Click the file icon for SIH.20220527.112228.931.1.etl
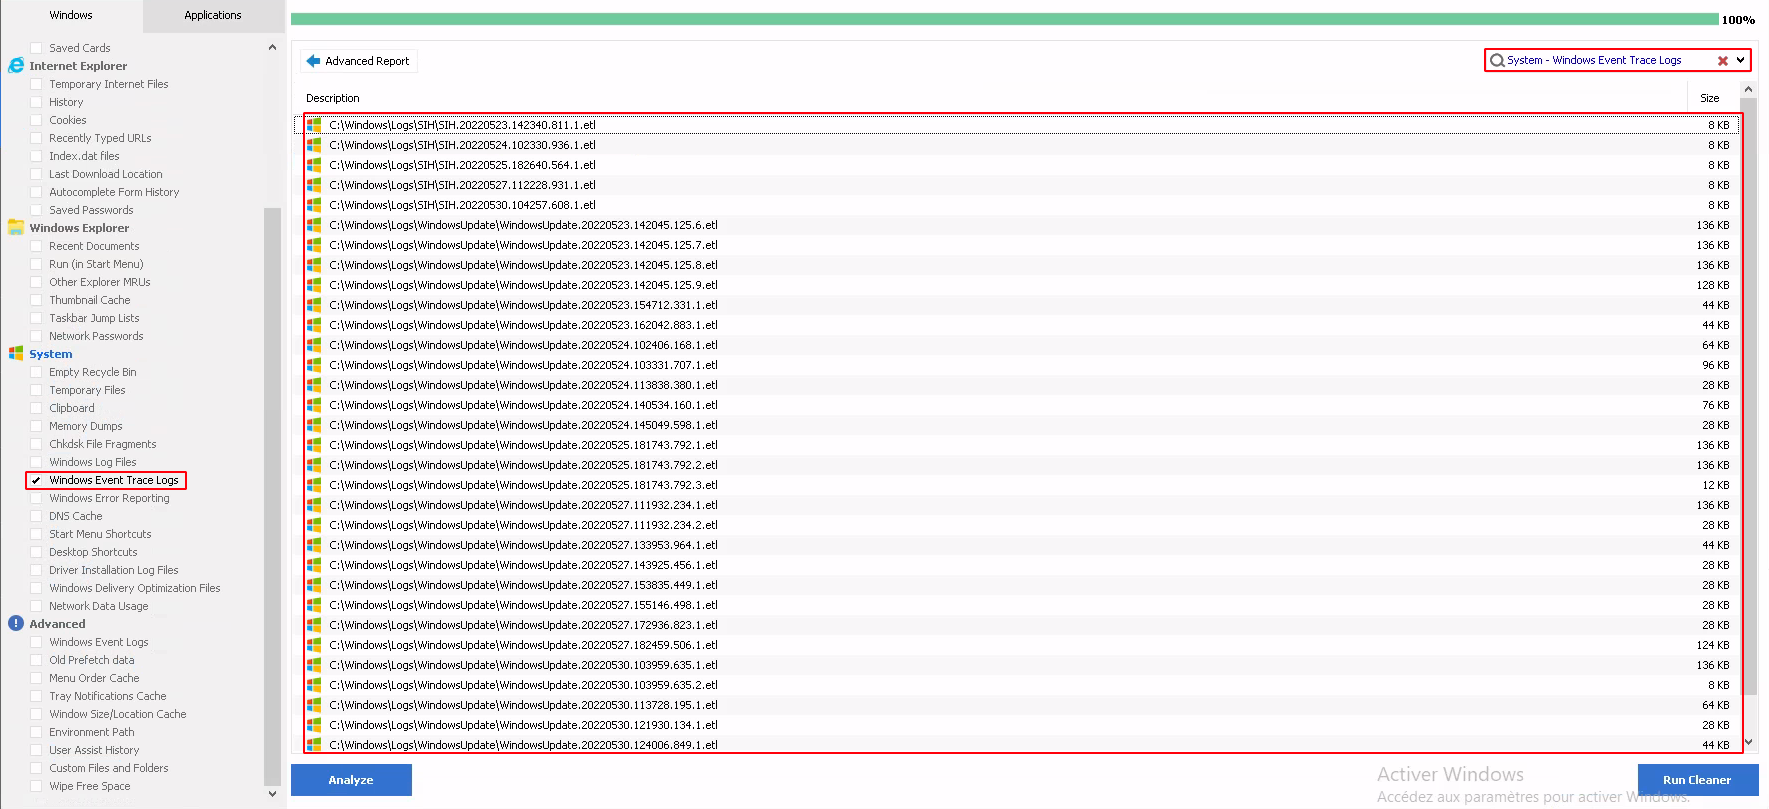This screenshot has height=809, width=1769. click(314, 185)
